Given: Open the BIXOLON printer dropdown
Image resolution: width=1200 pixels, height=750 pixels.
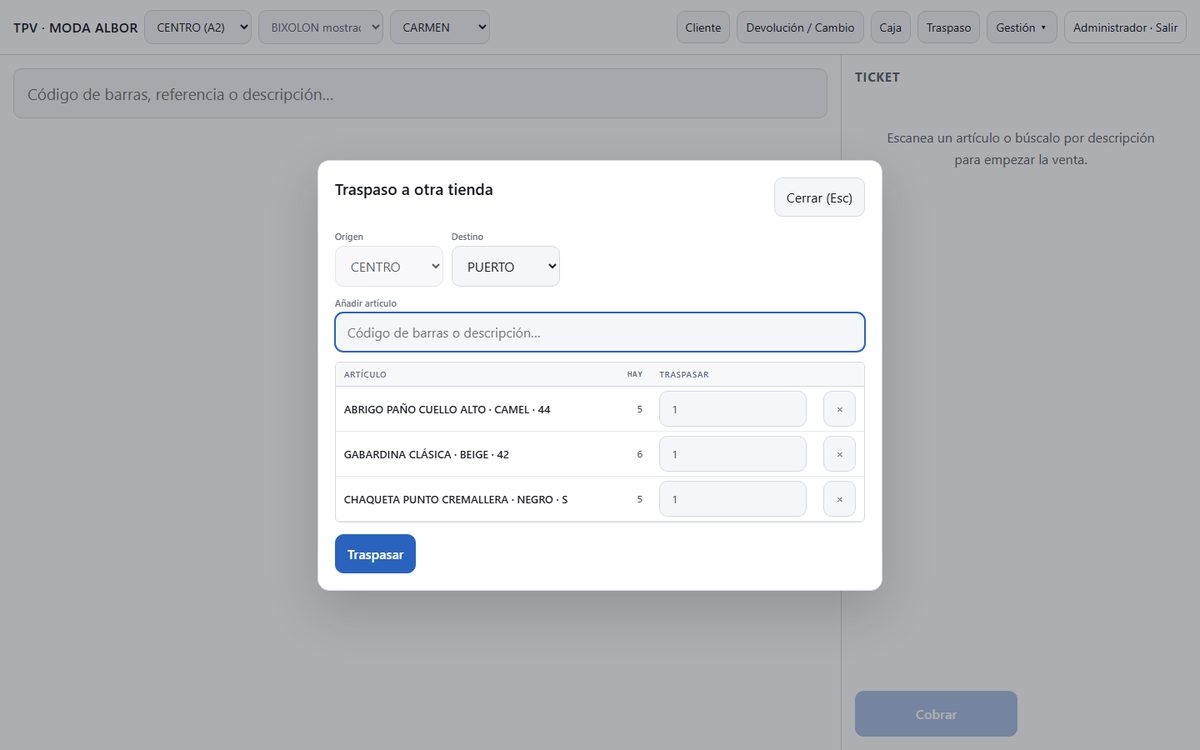Looking at the screenshot, I should point(320,27).
